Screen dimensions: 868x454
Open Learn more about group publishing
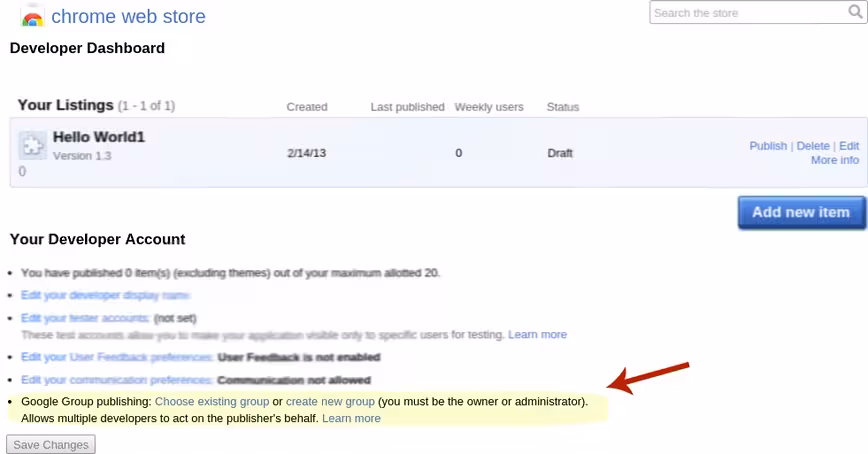351,418
